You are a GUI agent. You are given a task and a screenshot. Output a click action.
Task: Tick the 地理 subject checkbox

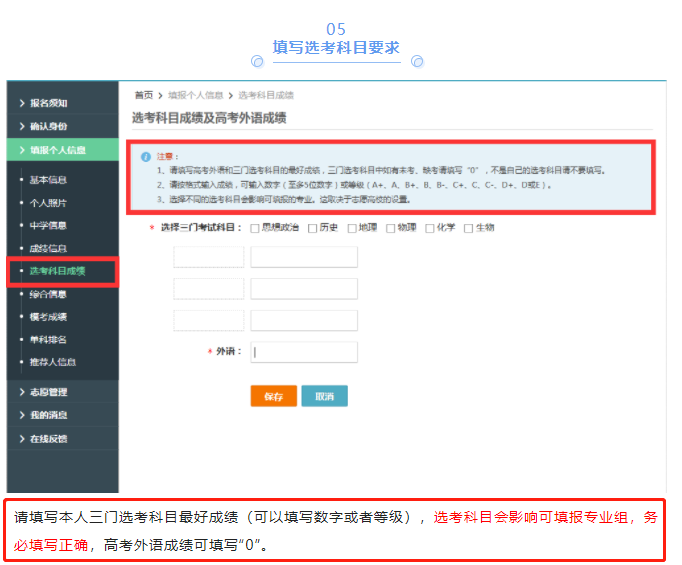coord(352,228)
